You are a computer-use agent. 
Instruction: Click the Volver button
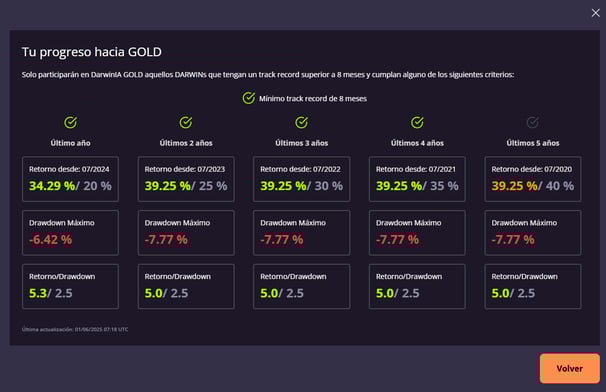[x=570, y=368]
